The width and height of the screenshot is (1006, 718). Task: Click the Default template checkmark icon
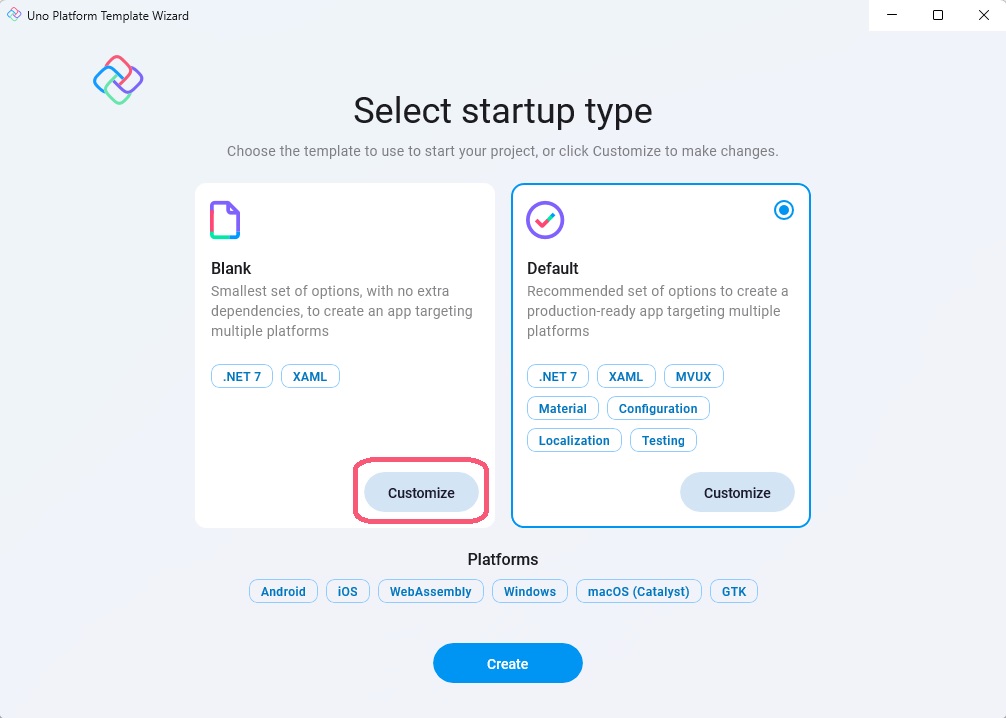click(x=544, y=219)
